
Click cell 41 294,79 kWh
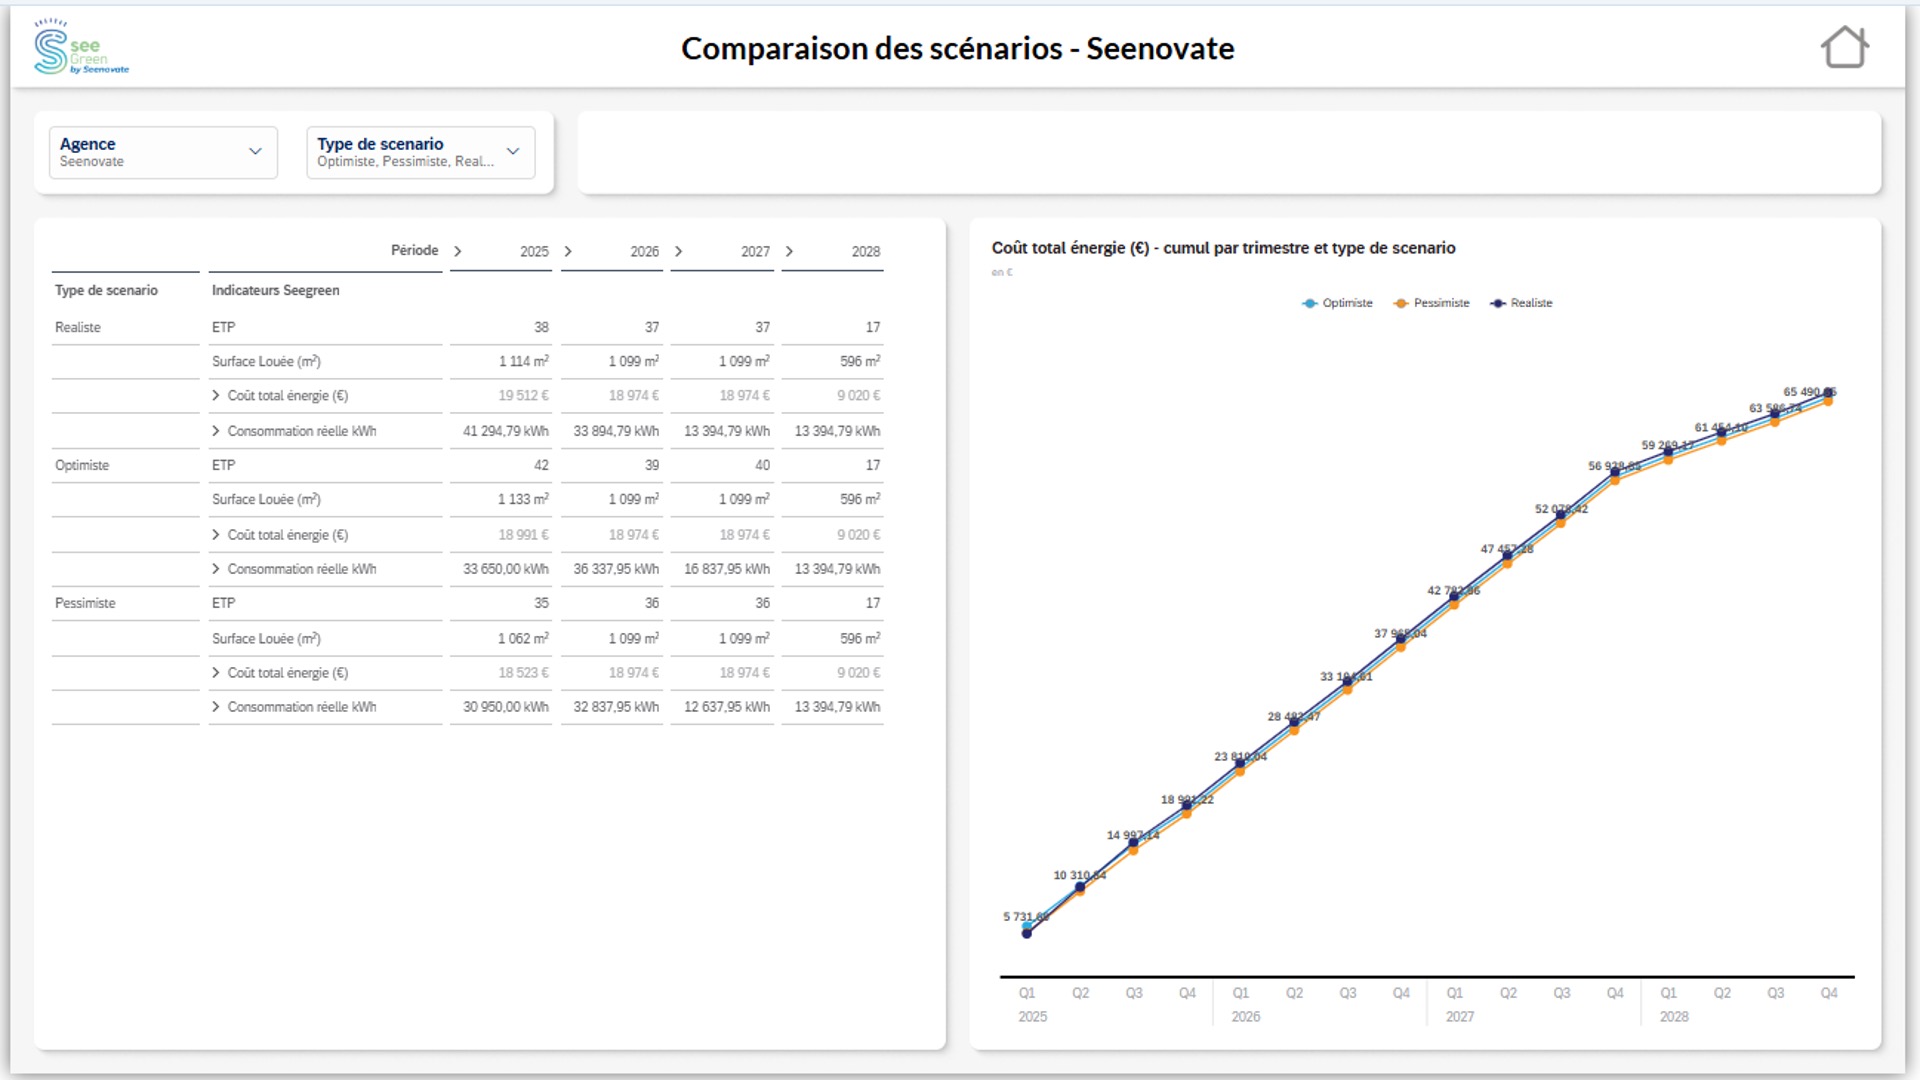(505, 431)
